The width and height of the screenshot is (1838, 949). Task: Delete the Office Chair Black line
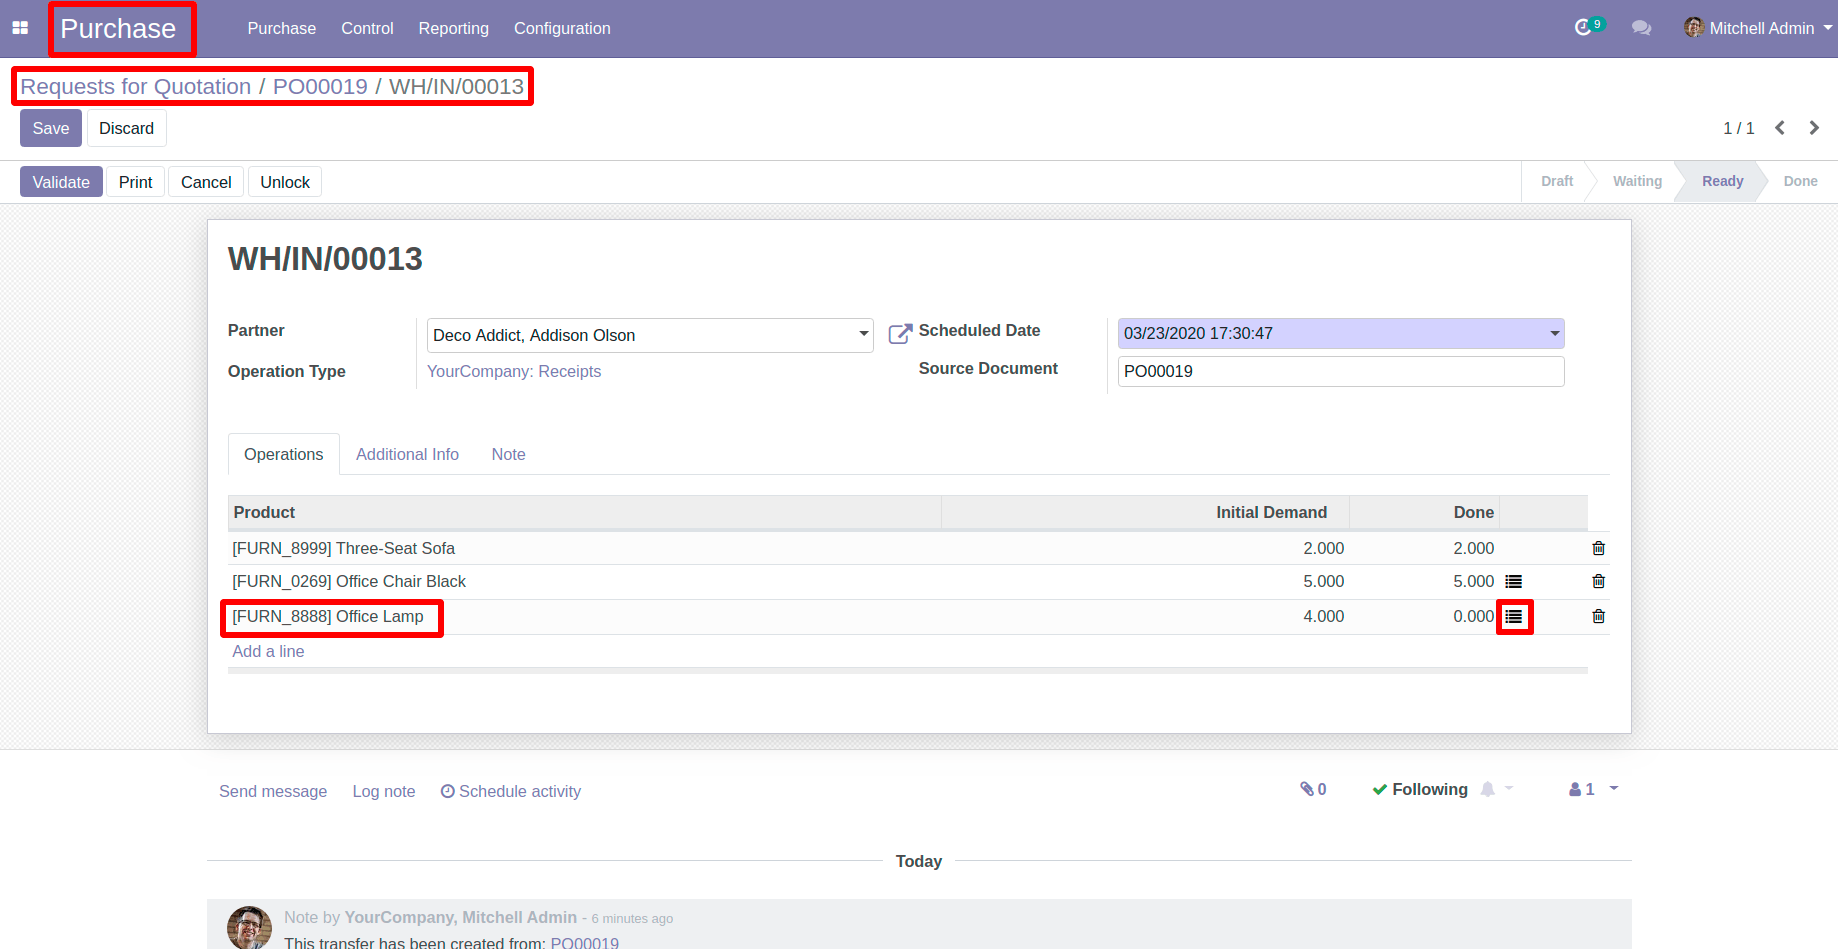point(1598,581)
